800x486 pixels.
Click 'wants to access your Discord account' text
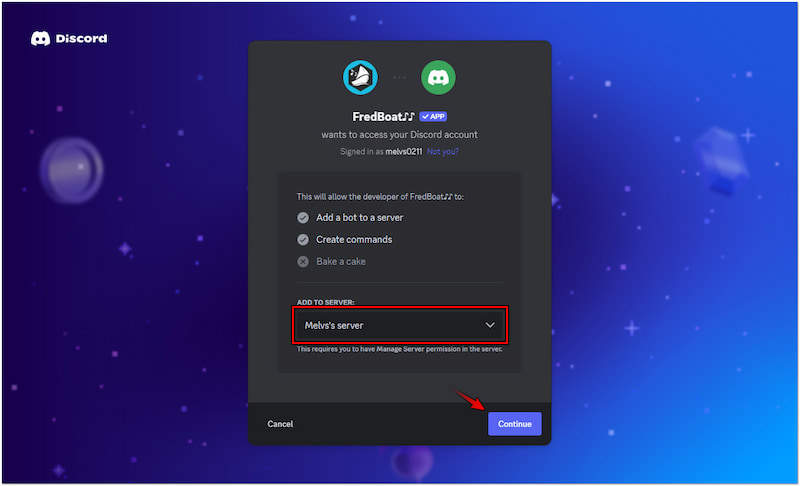[399, 135]
